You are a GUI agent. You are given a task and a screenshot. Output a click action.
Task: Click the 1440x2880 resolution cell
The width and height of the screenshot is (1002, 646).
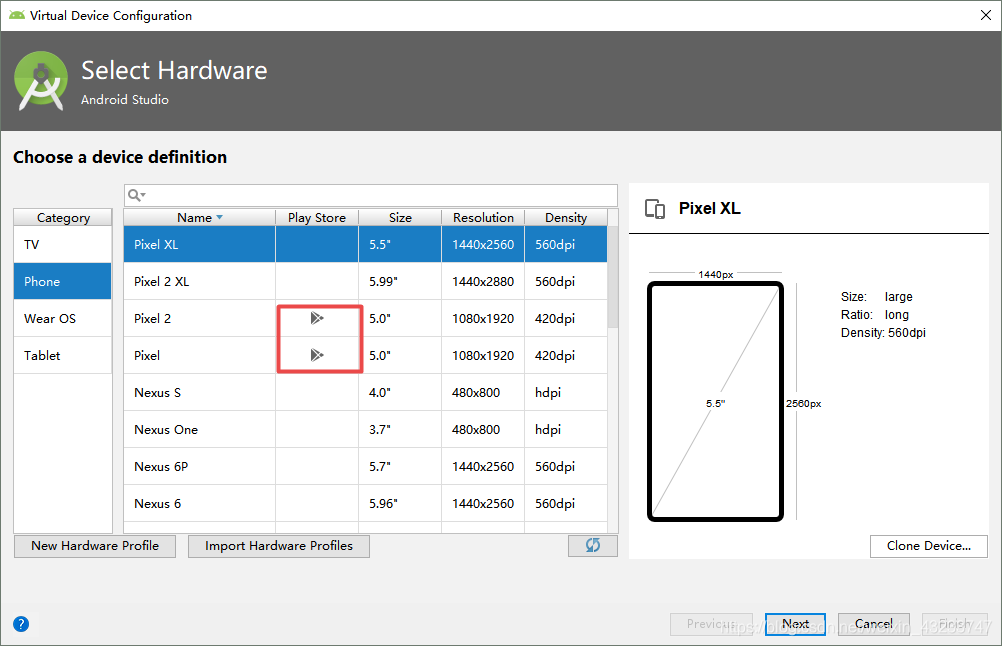coord(483,281)
